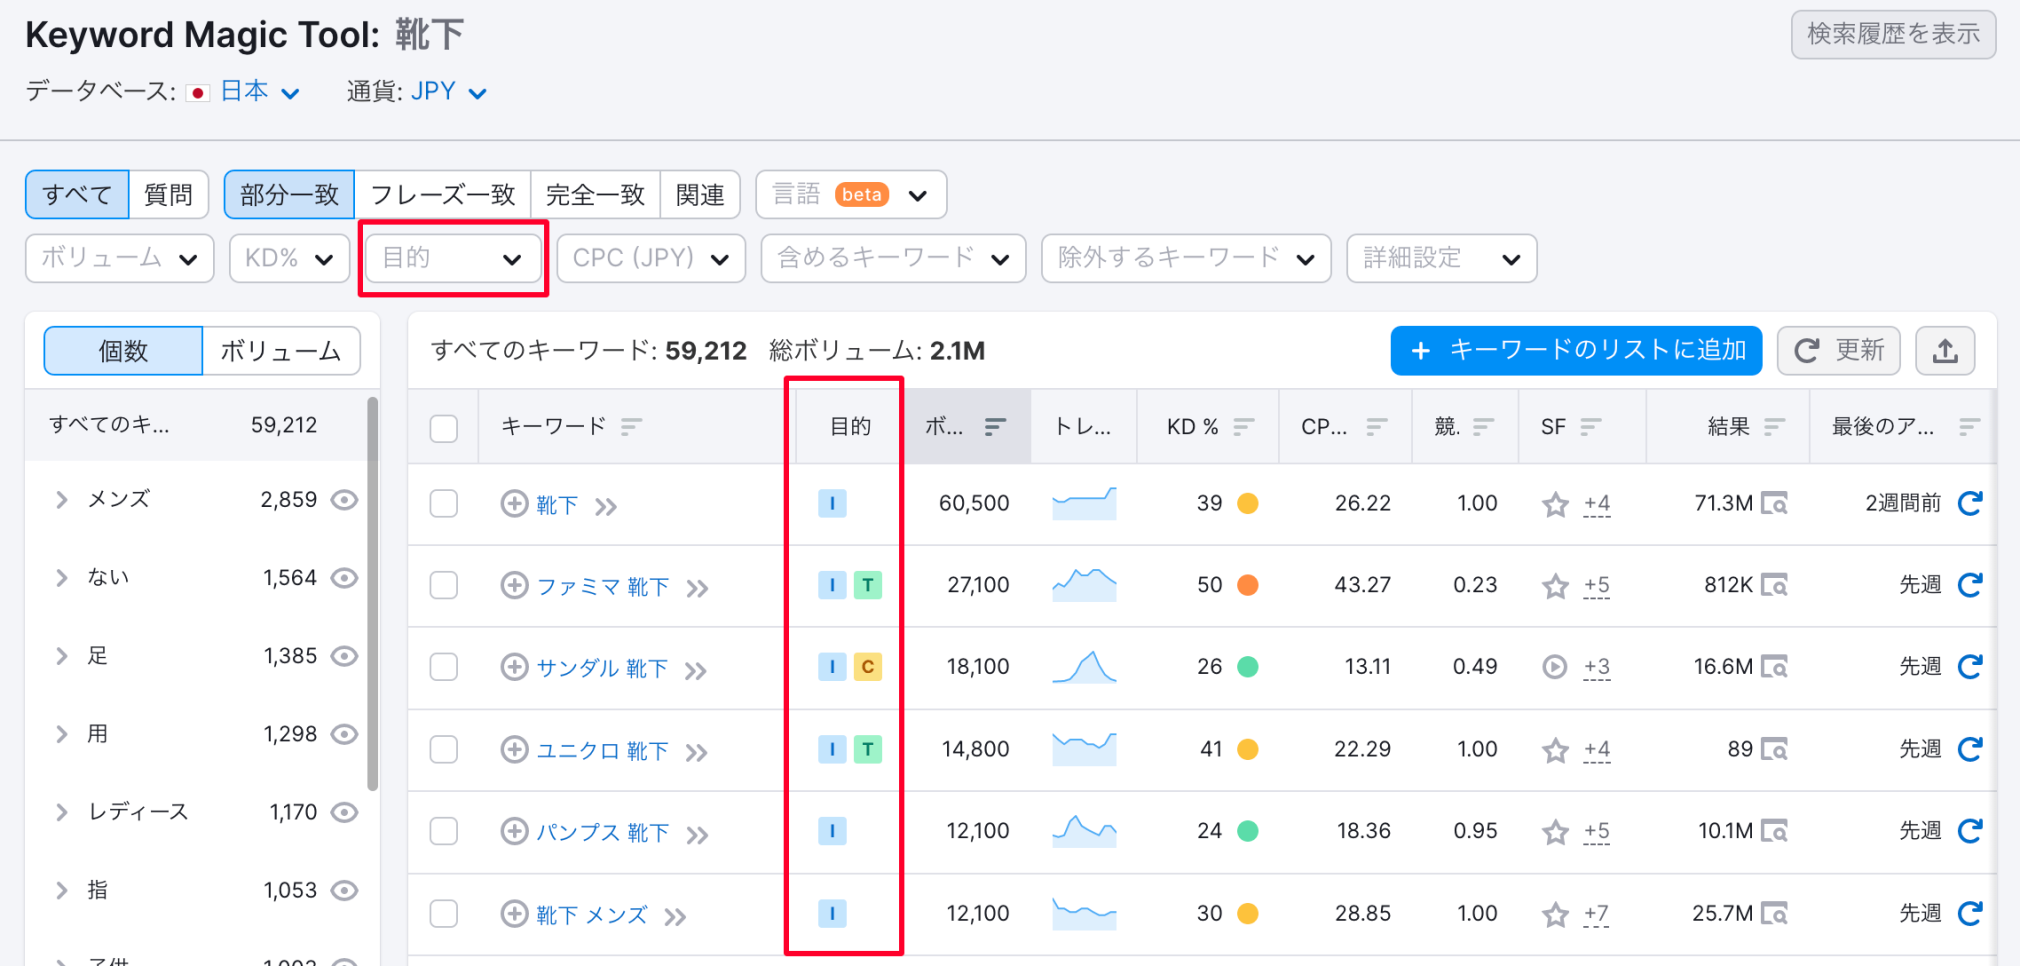Switch to 完全一致 match type
This screenshot has width=2020, height=966.
coord(595,194)
